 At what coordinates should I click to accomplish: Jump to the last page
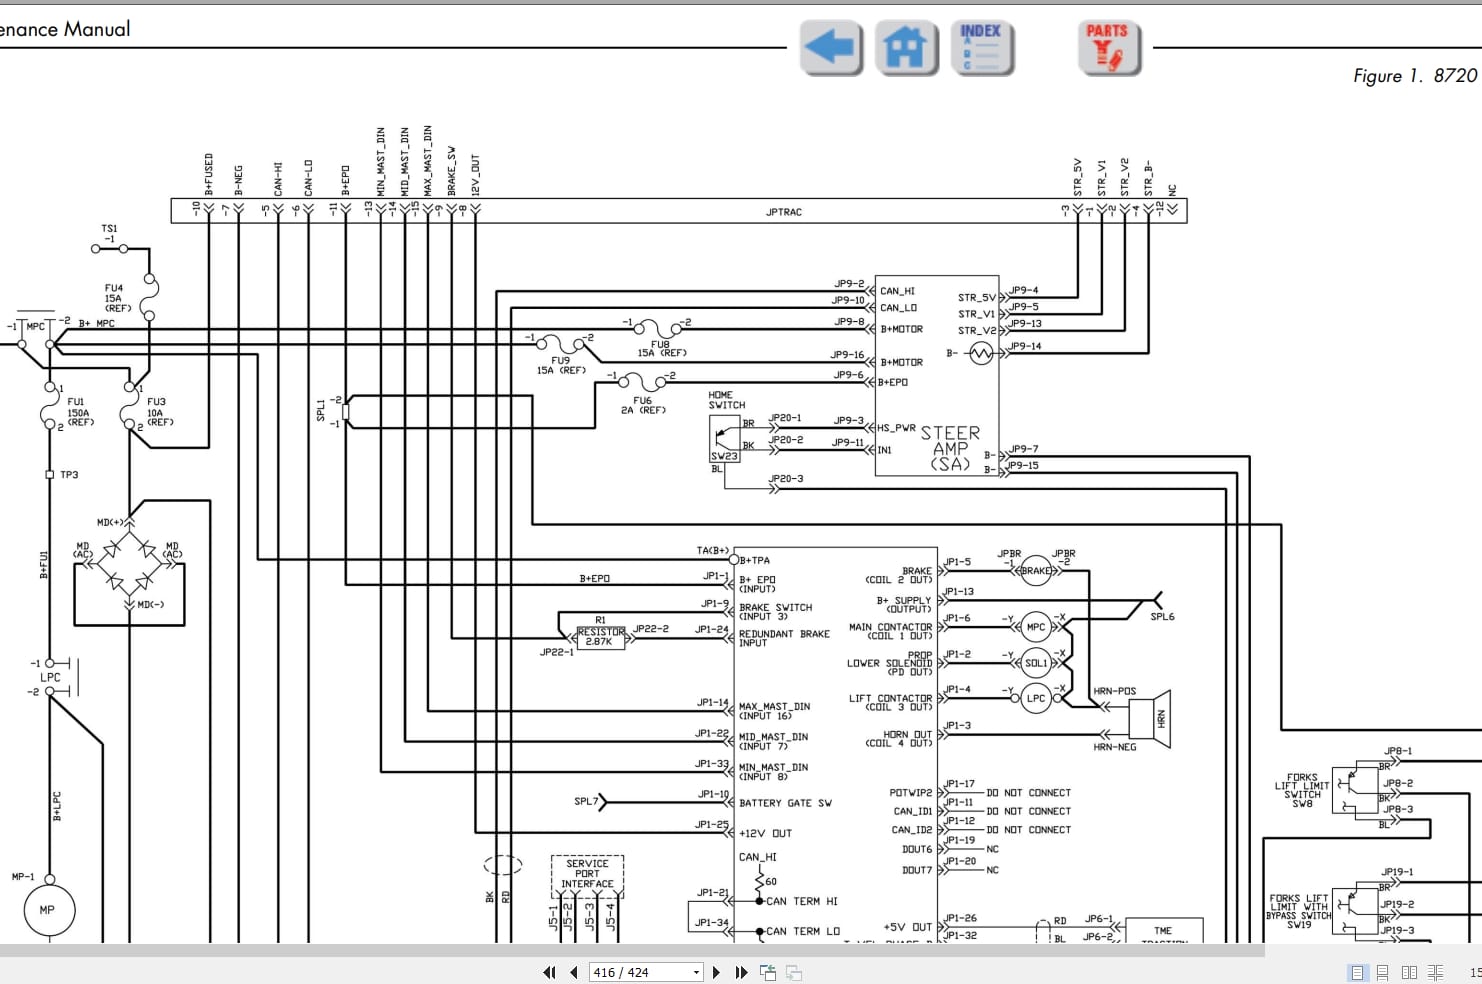741,972
